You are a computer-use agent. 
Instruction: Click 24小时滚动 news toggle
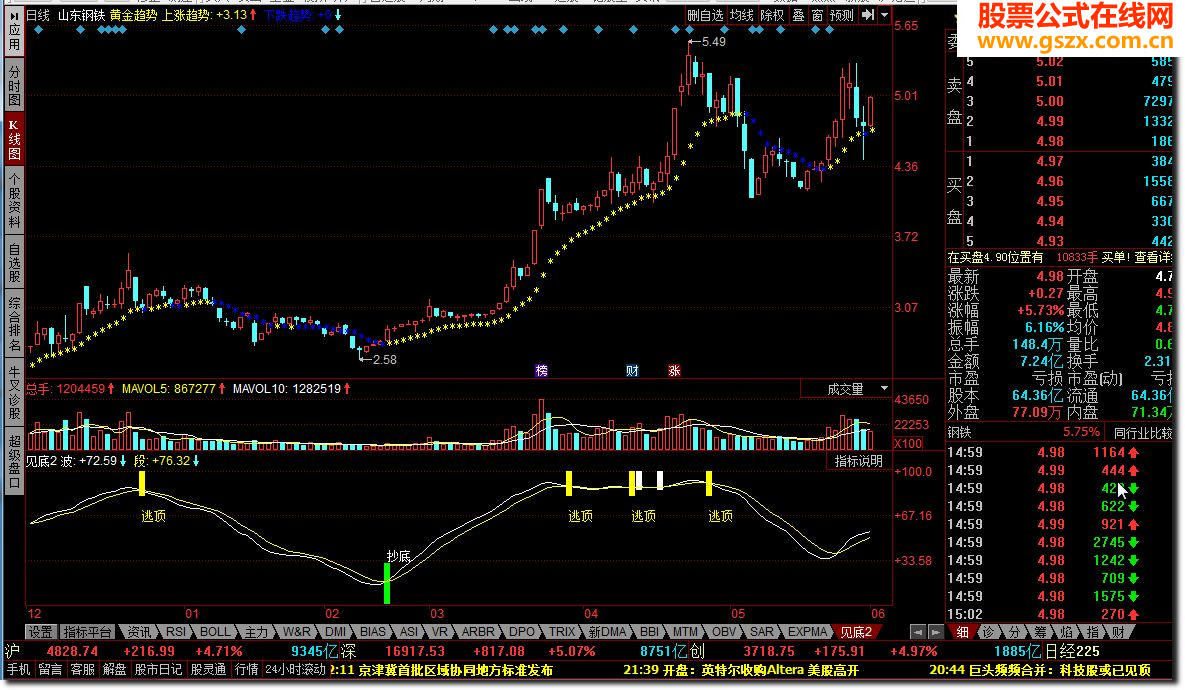coord(295,670)
